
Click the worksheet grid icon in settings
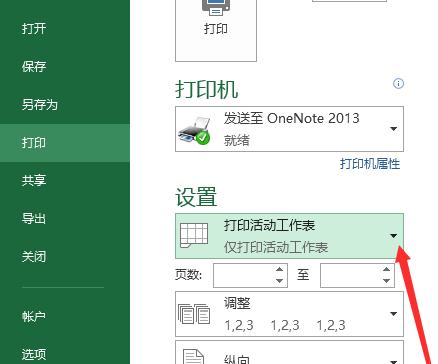pyautogui.click(x=194, y=235)
